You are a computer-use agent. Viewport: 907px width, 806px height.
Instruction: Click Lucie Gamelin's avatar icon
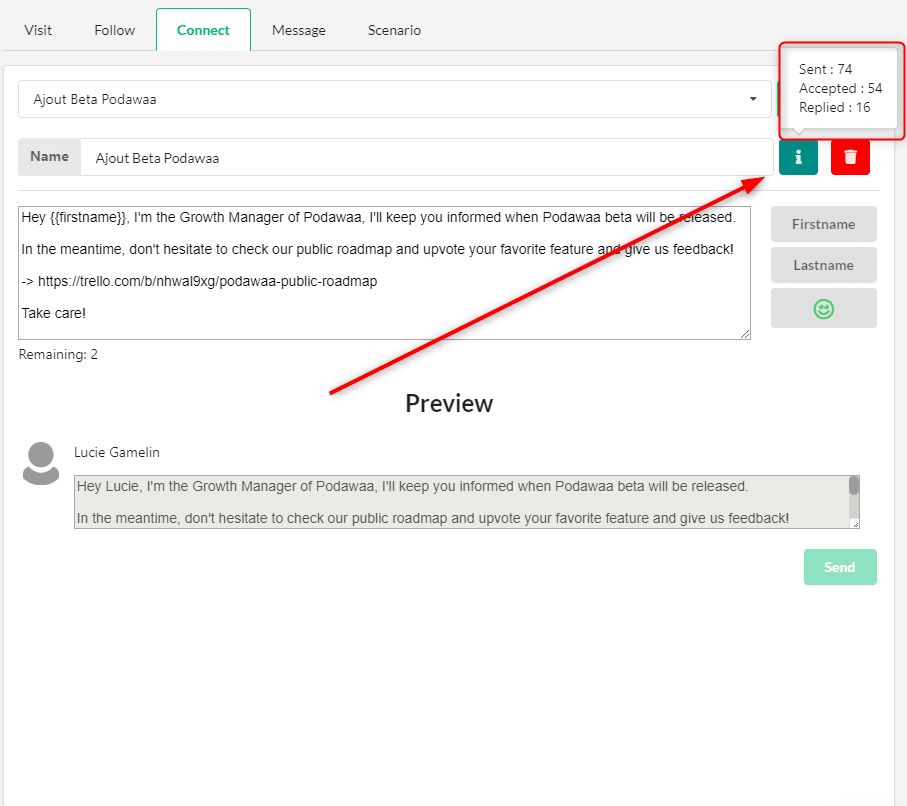41,463
